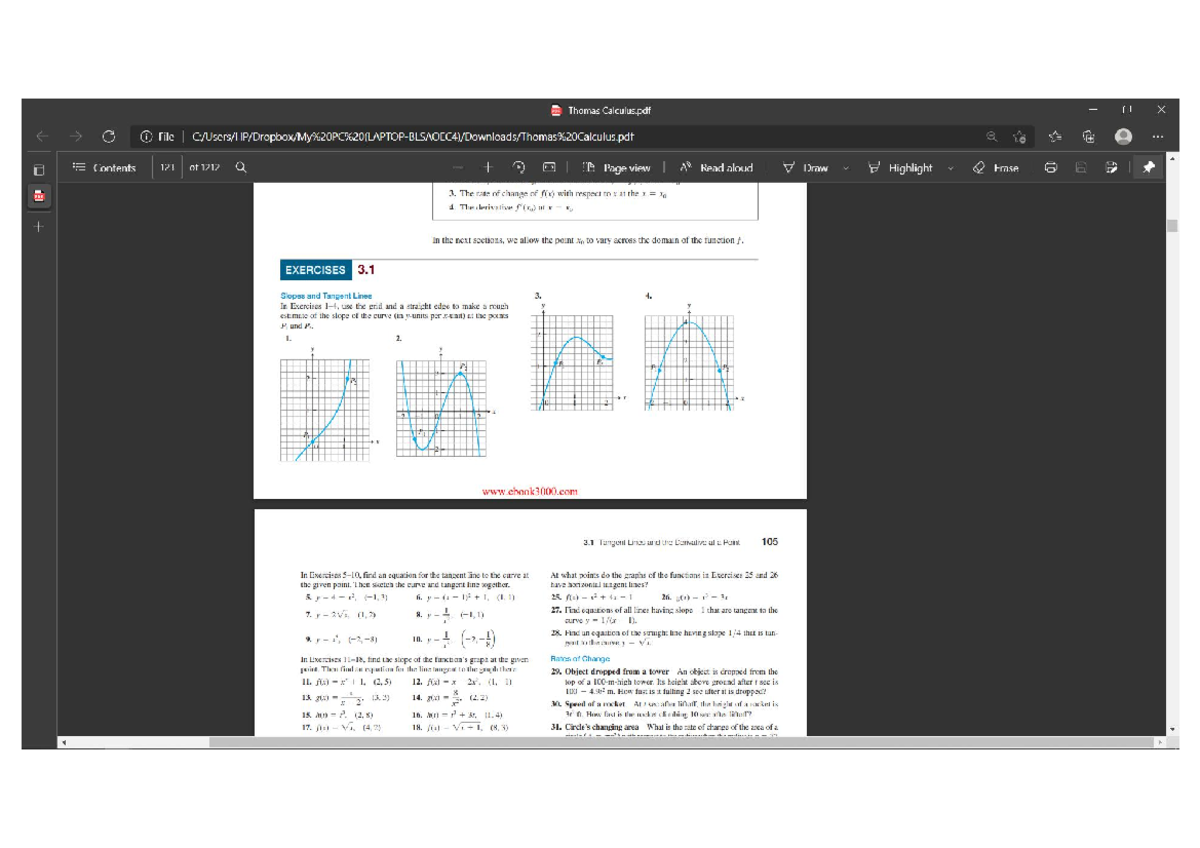Expand the Draw options dropdown arrow
Screen dimensions: 1200x848
click(845, 168)
